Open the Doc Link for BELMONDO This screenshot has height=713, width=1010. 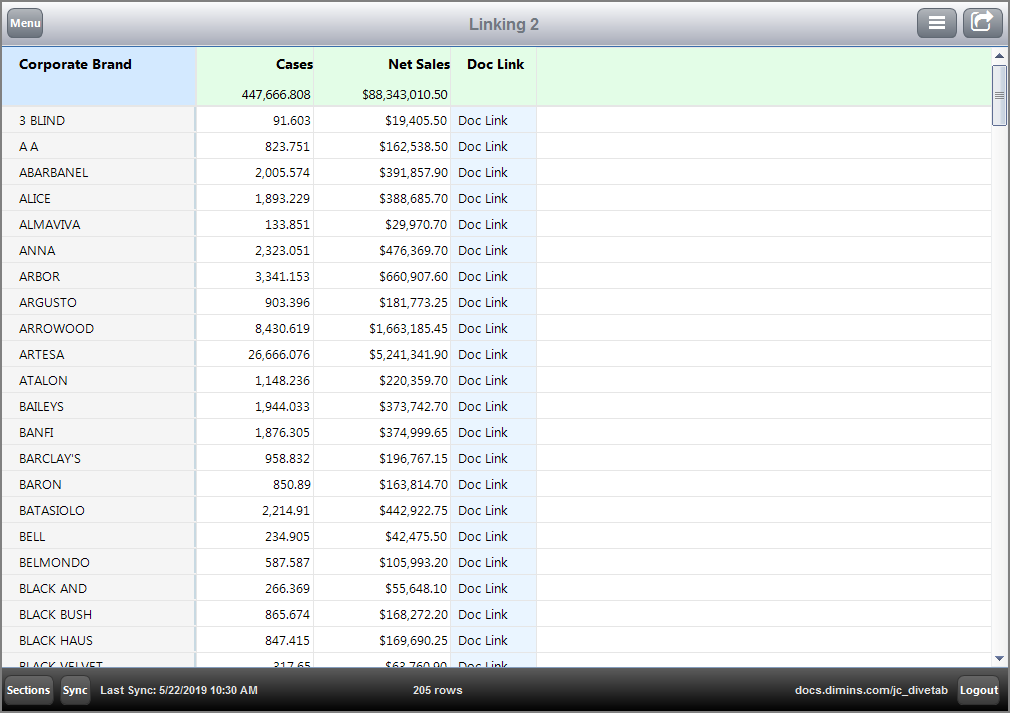tap(484, 562)
